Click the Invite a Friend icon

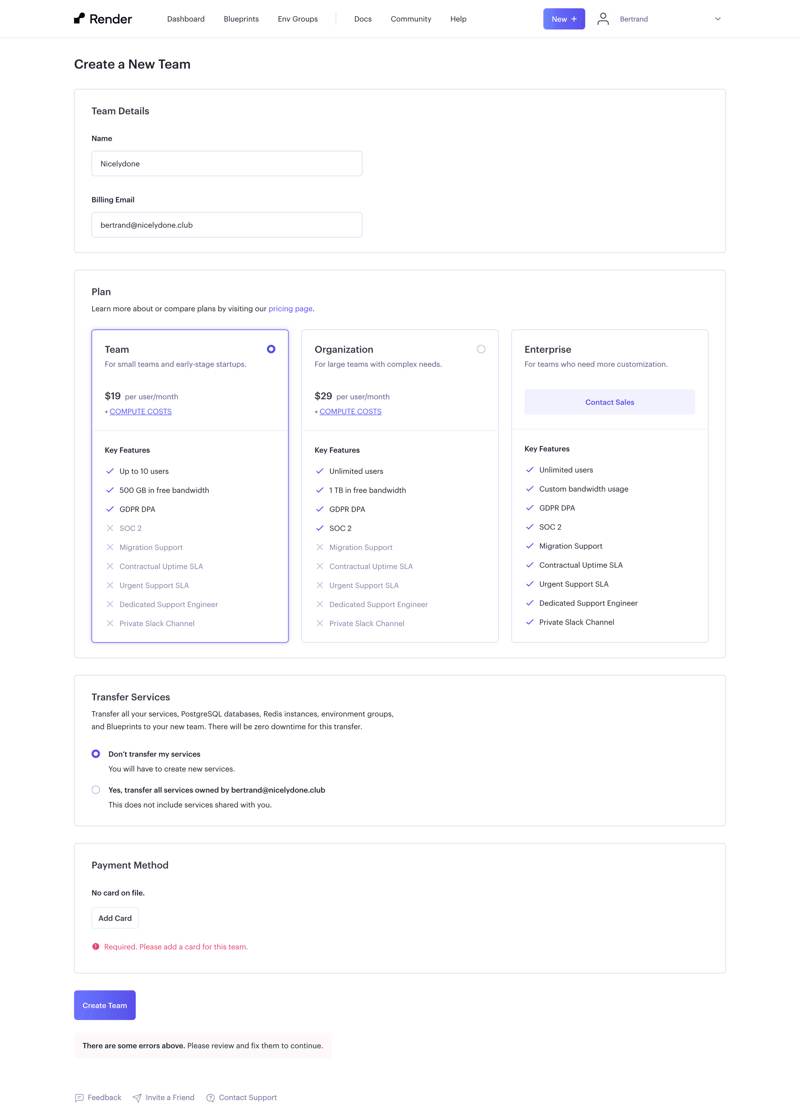coord(138,1097)
